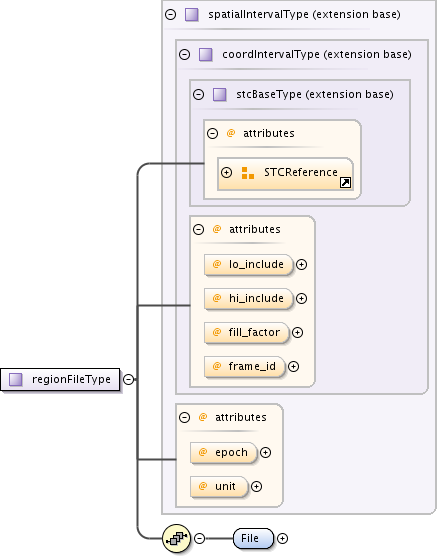Screen dimensions: 438x558
Task: Expand the epoch attribute
Action: click(265, 452)
